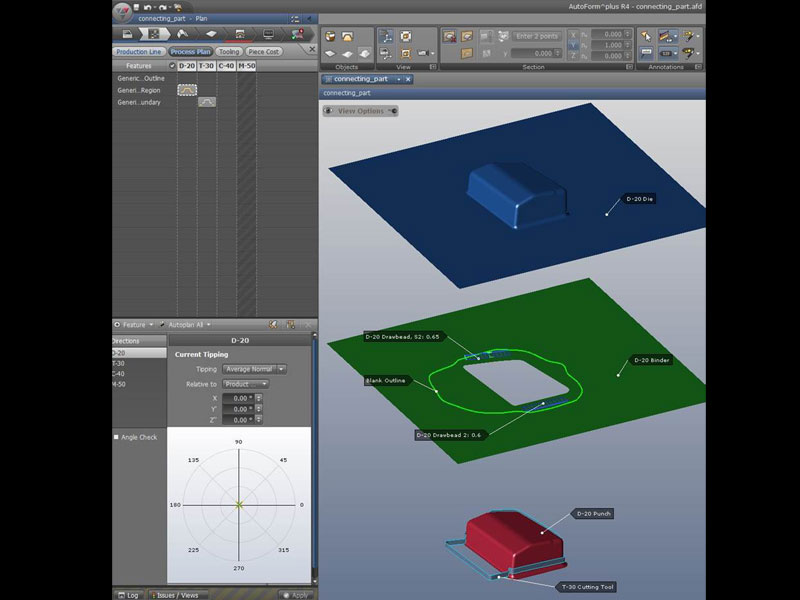Select C-40 in the Directions list
Image resolution: width=800 pixels, height=600 pixels.
click(139, 373)
